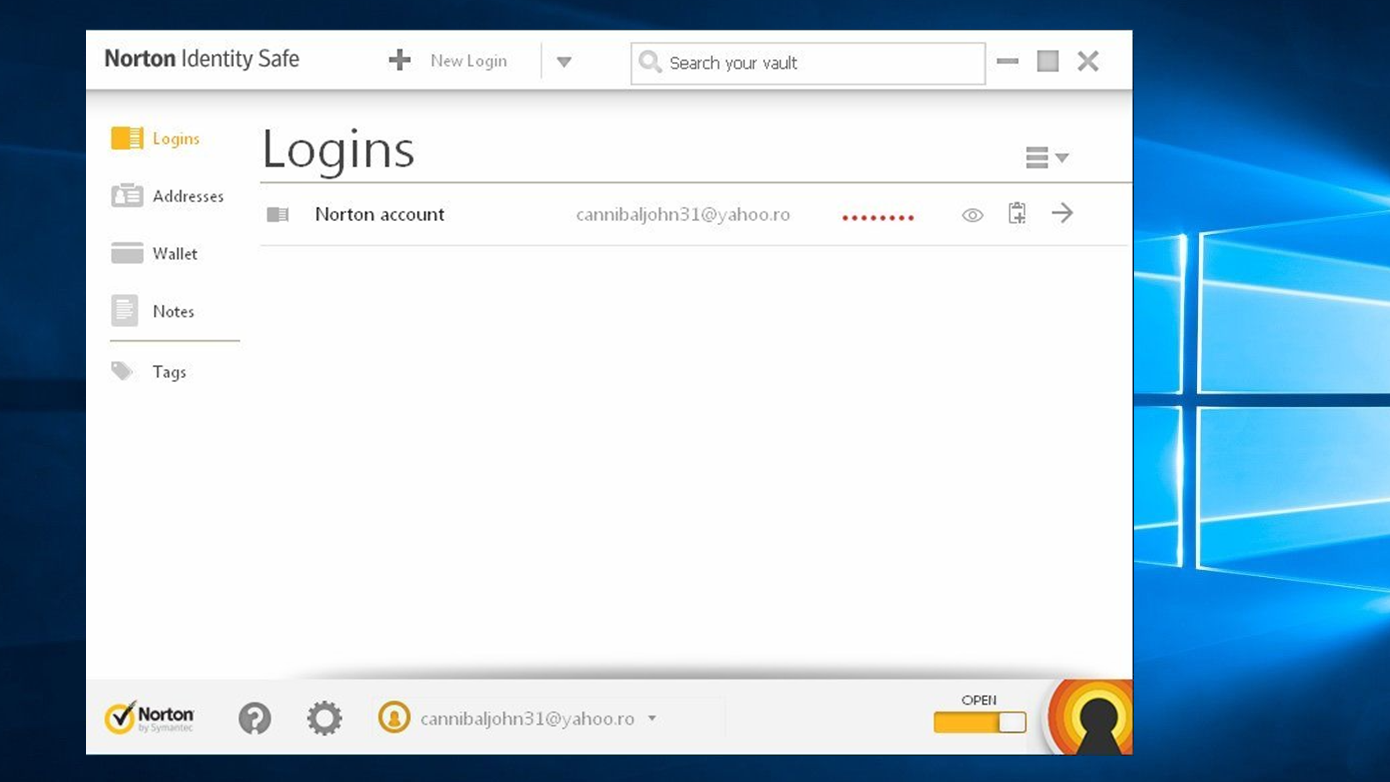Click the Tags label icon

122,372
